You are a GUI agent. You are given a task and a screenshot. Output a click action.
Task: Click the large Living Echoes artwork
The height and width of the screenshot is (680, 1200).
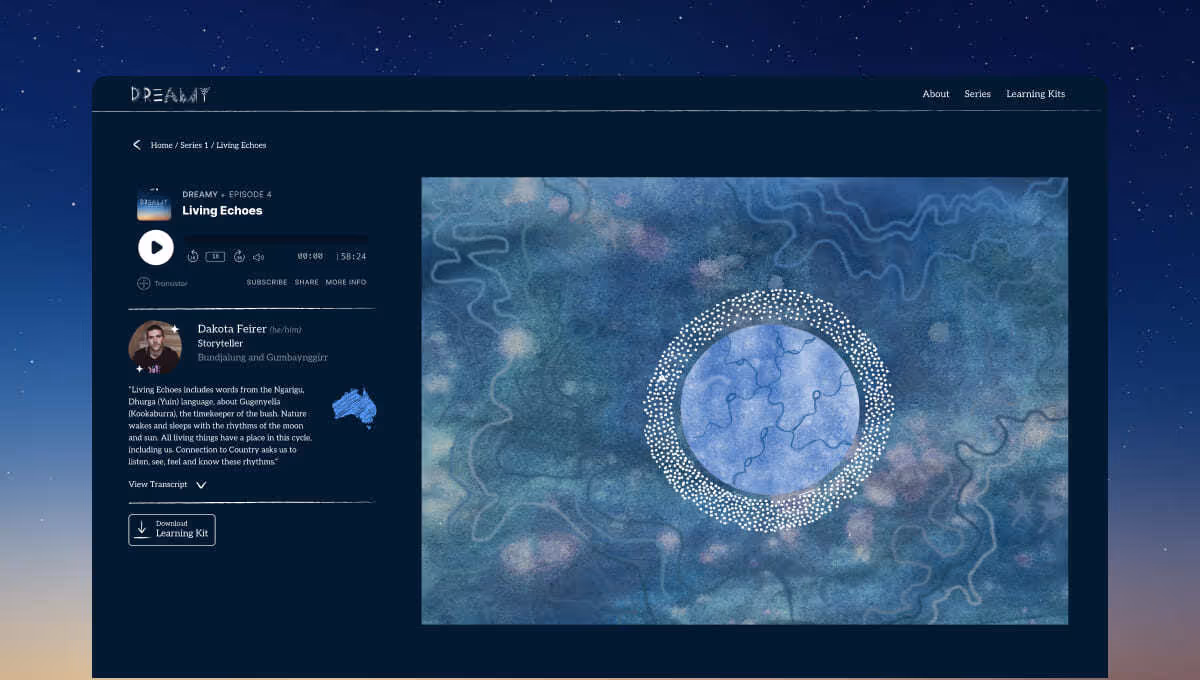[745, 401]
